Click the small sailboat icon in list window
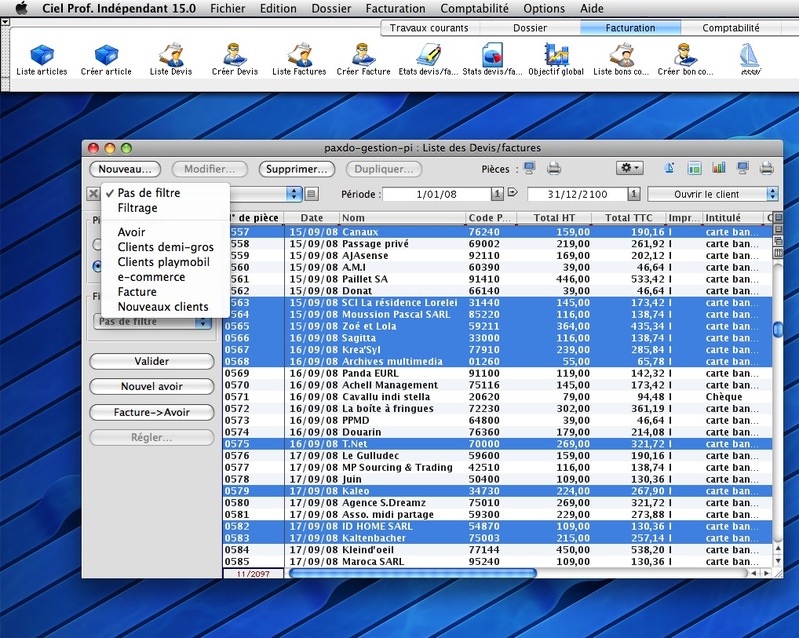The width and height of the screenshot is (799, 638). (x=670, y=168)
